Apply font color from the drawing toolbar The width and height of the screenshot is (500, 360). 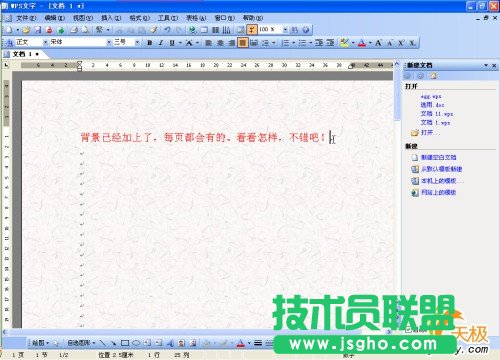click(x=241, y=343)
